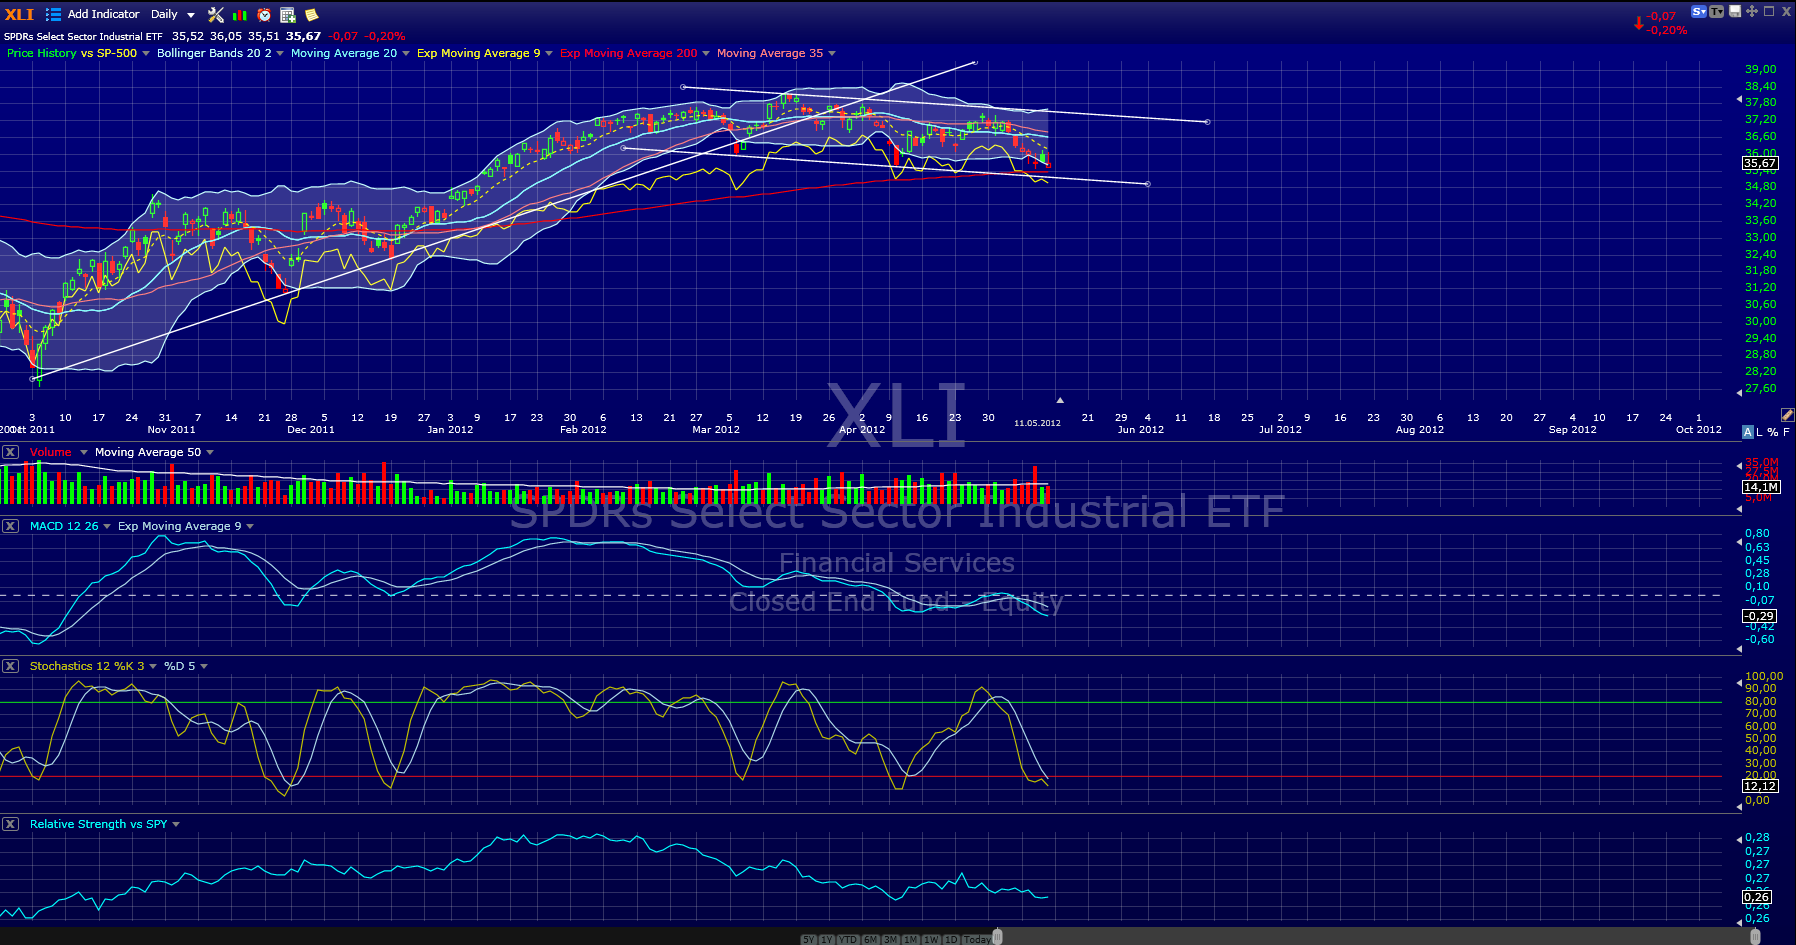Viewport: 1796px width, 945px height.
Task: Maximize the chart window
Action: 1769,11
